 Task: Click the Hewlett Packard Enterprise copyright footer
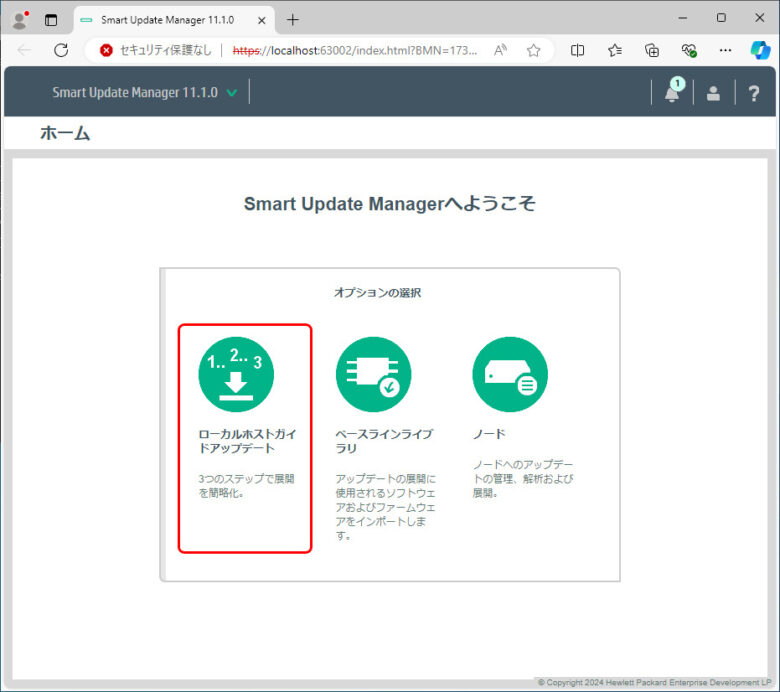point(654,683)
